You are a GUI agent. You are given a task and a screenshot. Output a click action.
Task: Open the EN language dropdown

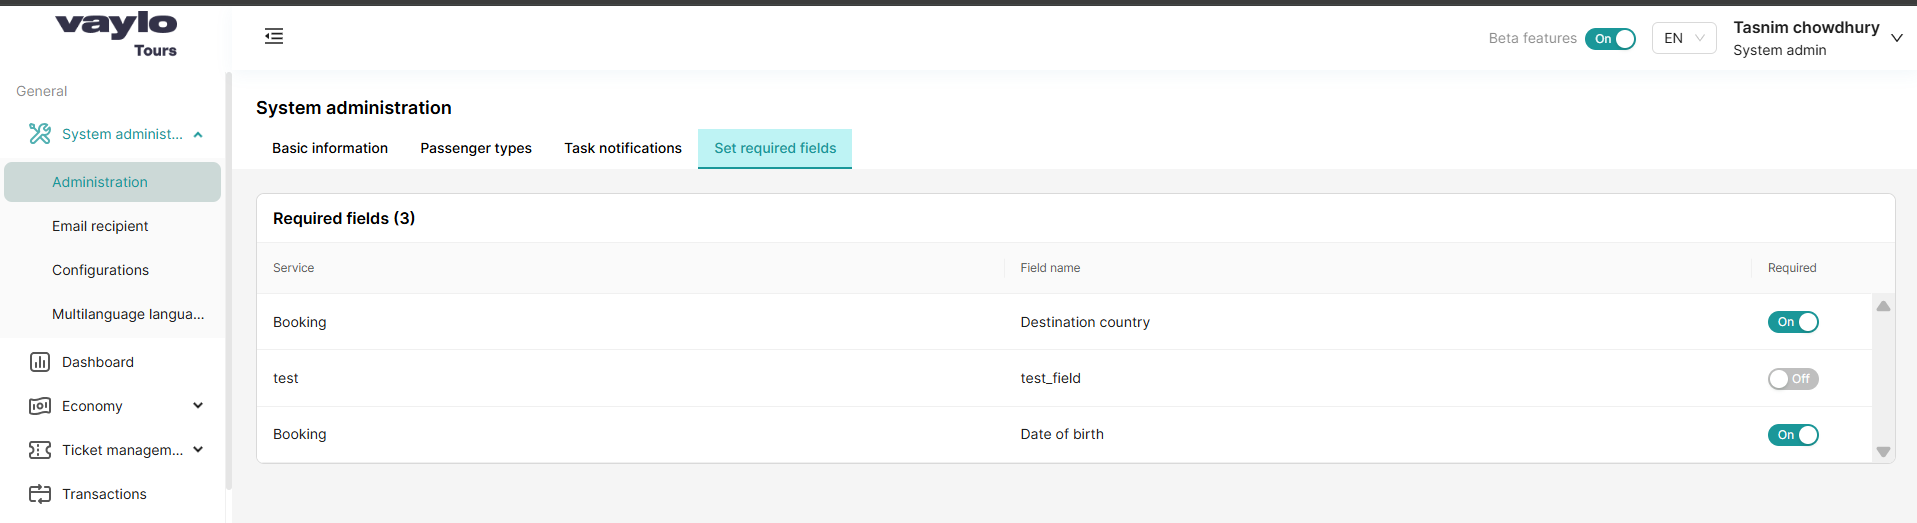pos(1684,38)
